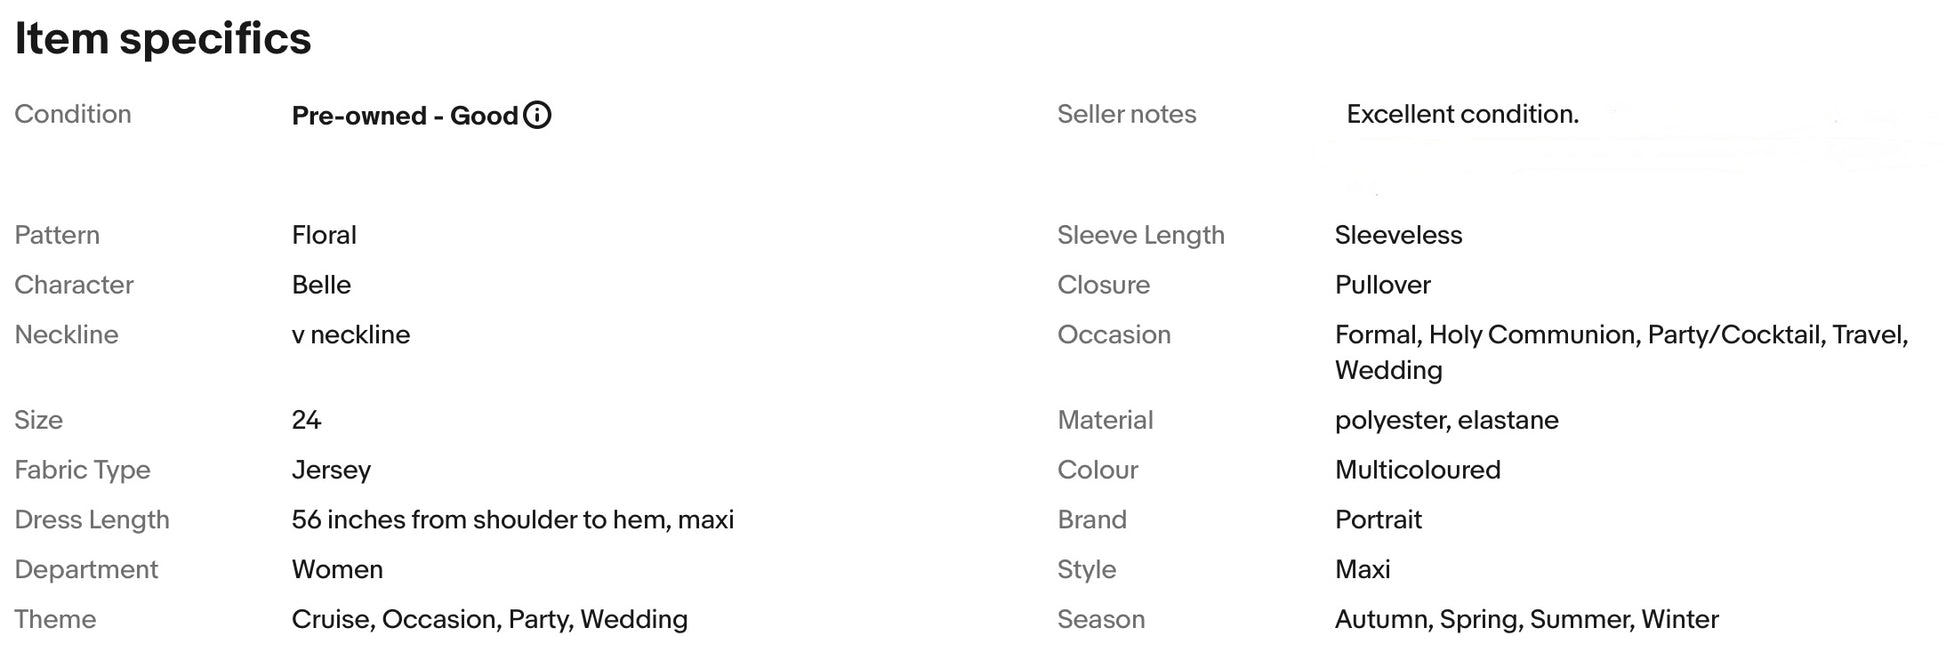Select the Multicoloured colour value
1946x652 pixels.
[1418, 470]
